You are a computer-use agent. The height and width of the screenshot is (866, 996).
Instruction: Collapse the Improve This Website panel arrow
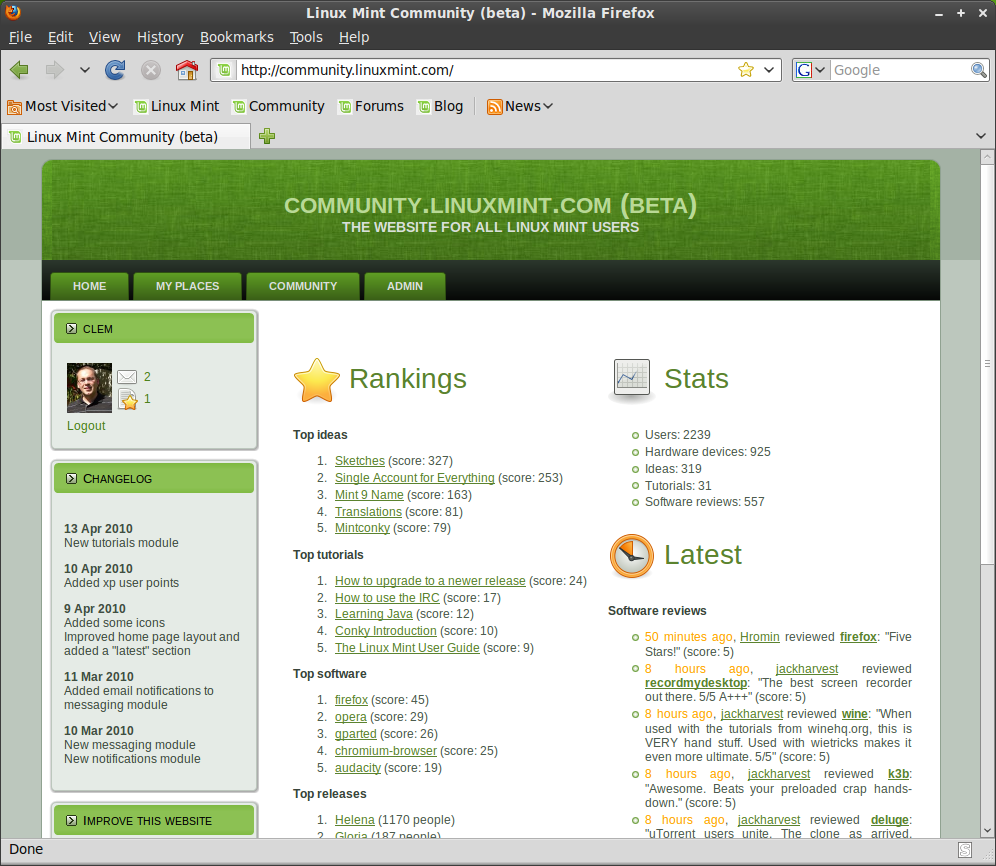tap(72, 820)
